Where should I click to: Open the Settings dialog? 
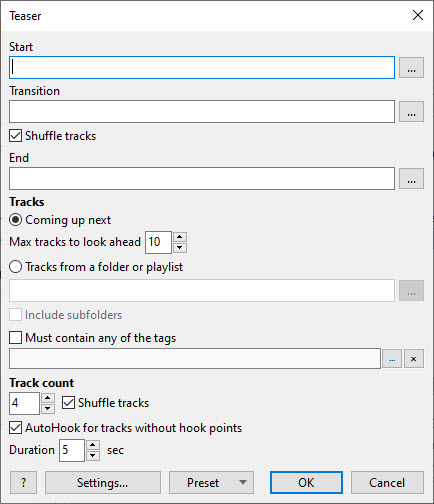[103, 482]
